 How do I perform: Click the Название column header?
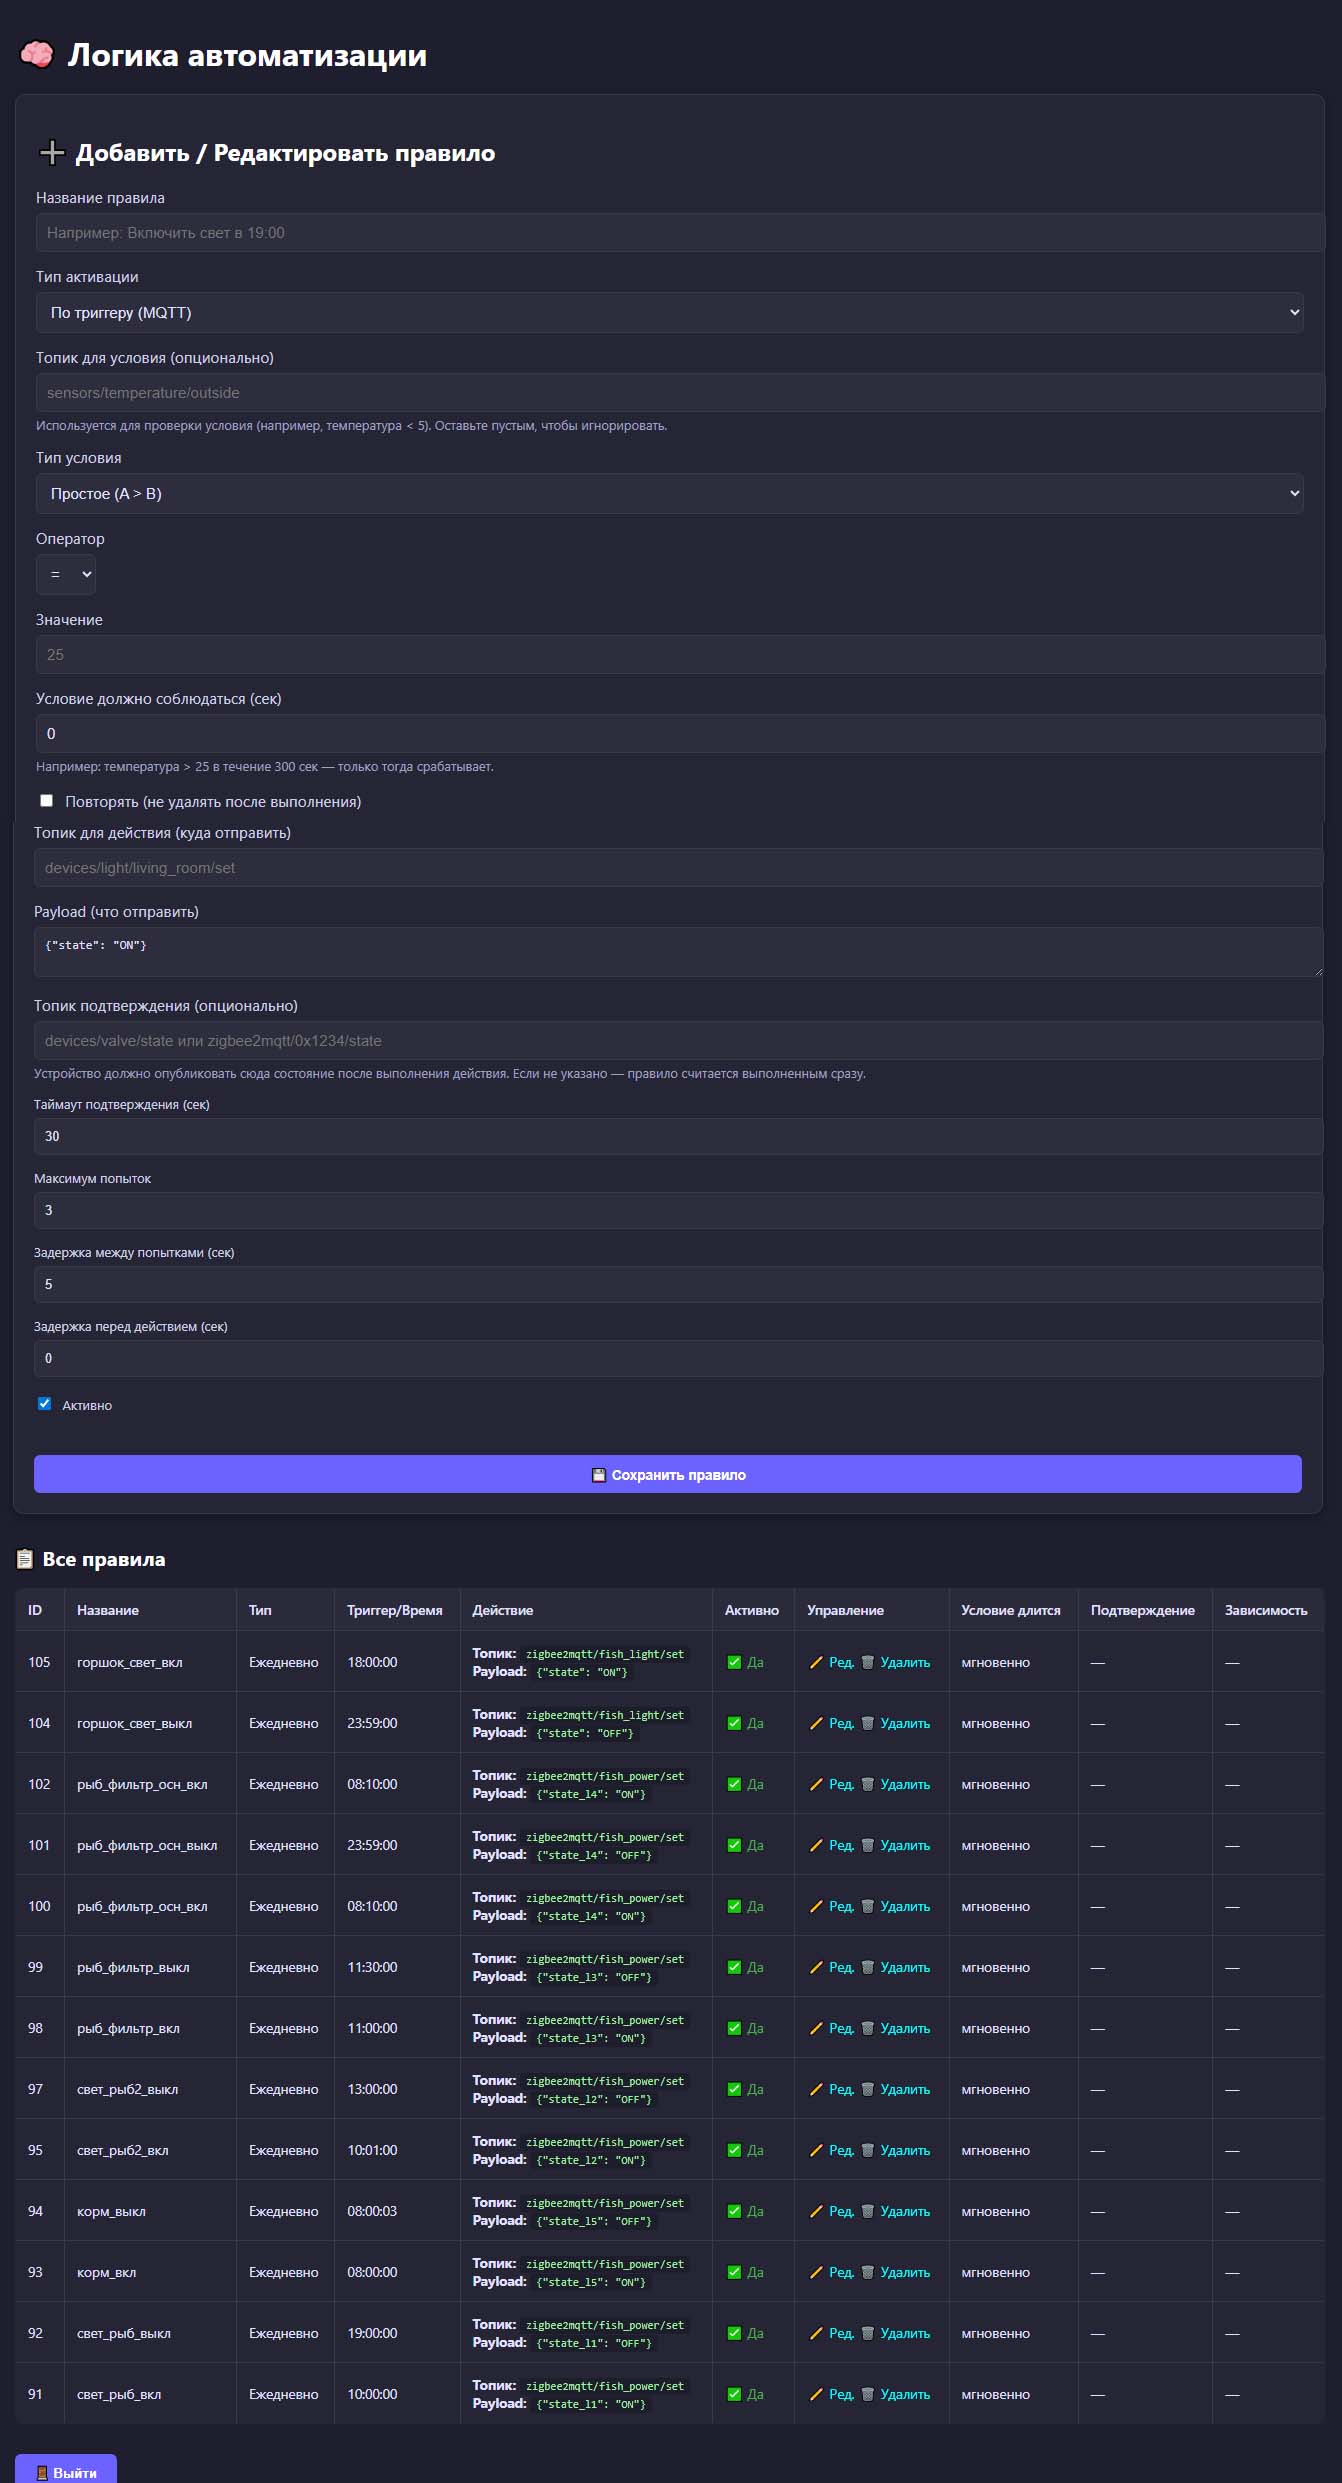pos(108,1610)
